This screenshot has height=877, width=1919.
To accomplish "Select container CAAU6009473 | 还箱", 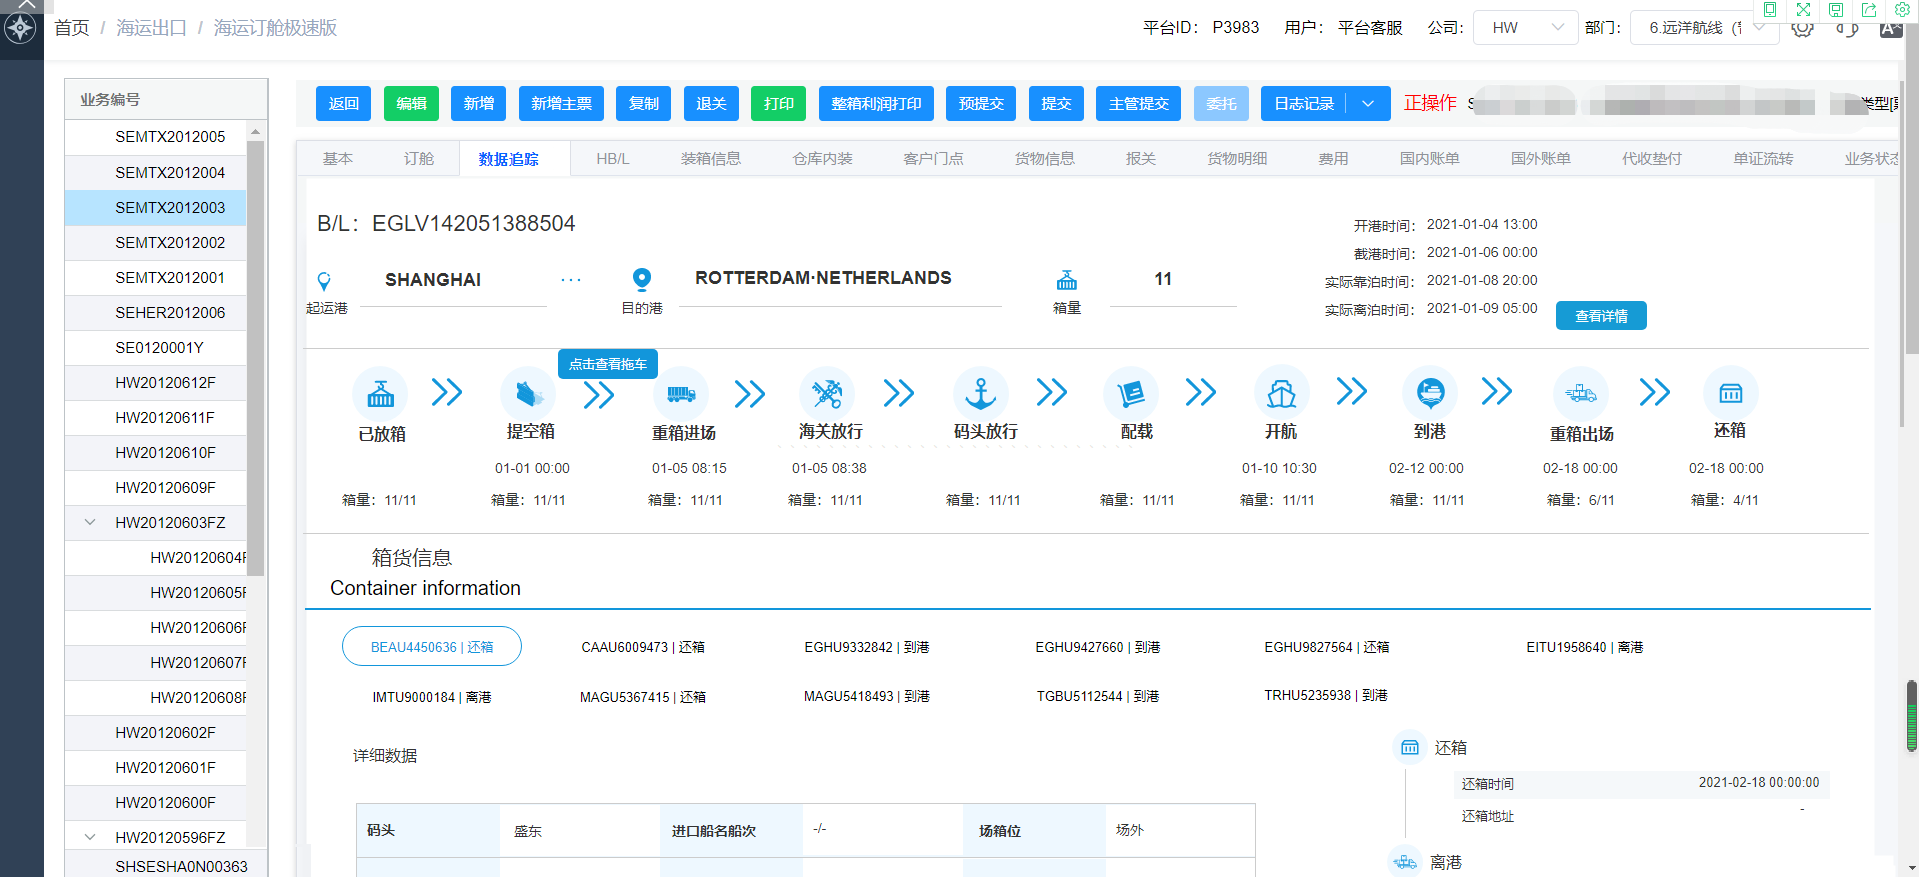I will coord(643,647).
